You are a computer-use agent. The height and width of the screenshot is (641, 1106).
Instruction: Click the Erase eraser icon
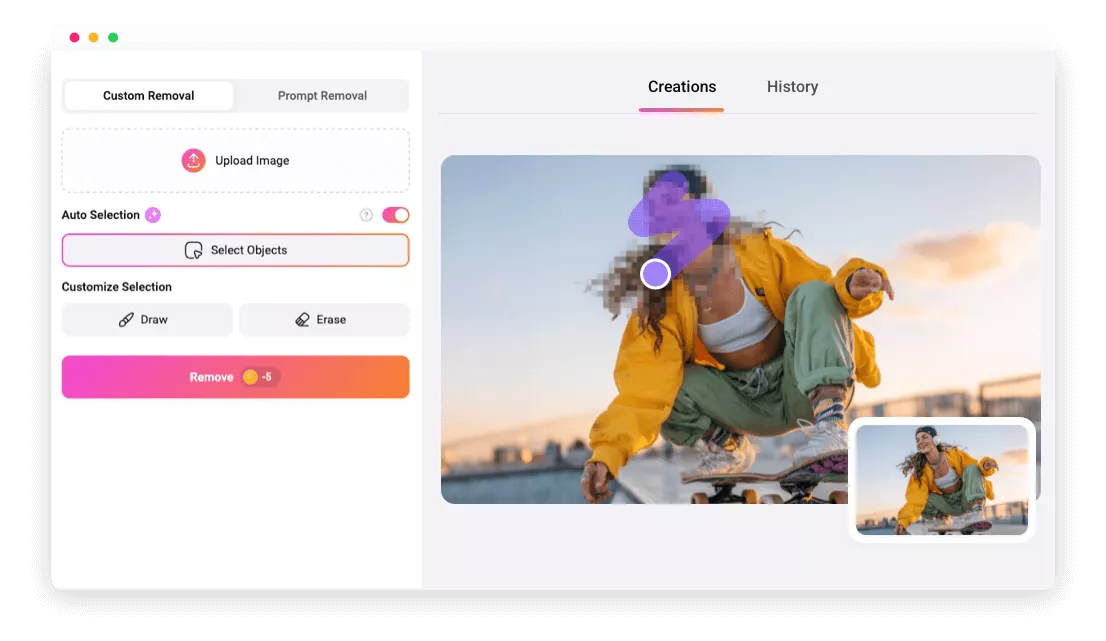pyautogui.click(x=302, y=320)
